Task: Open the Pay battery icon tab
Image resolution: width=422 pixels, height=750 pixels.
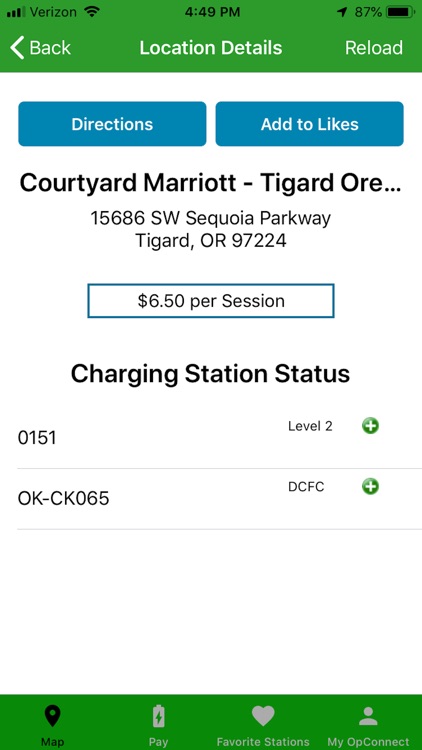Action: [158, 716]
